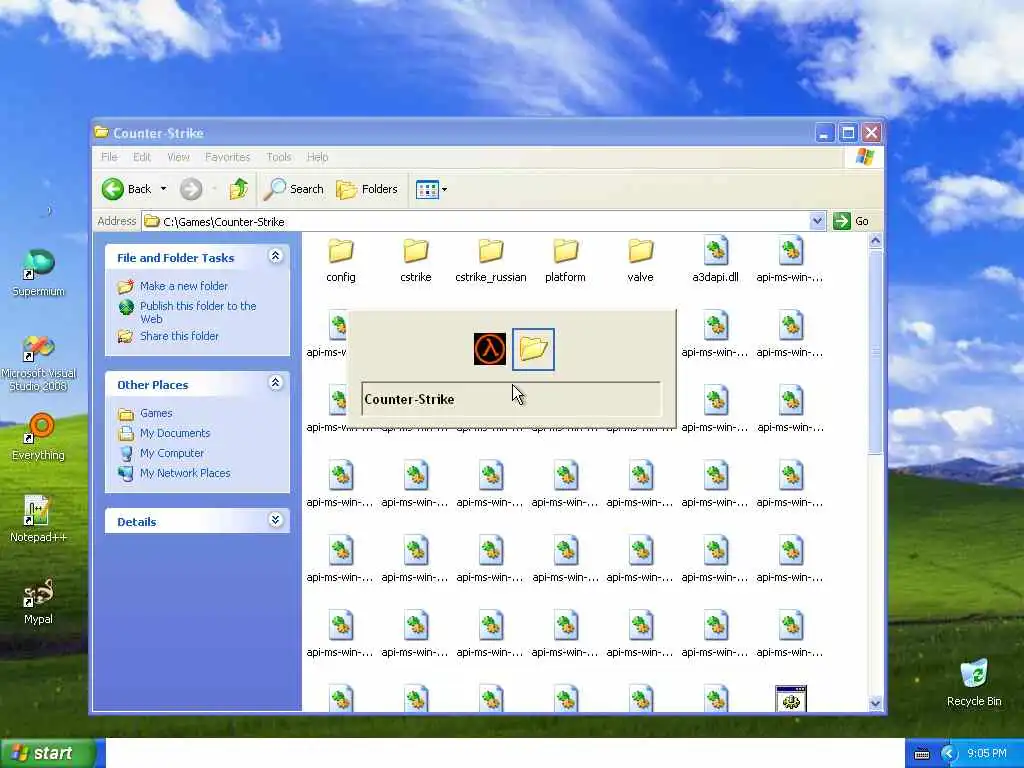The image size is (1024, 768).
Task: Go up one folder level
Action: pos(238,189)
